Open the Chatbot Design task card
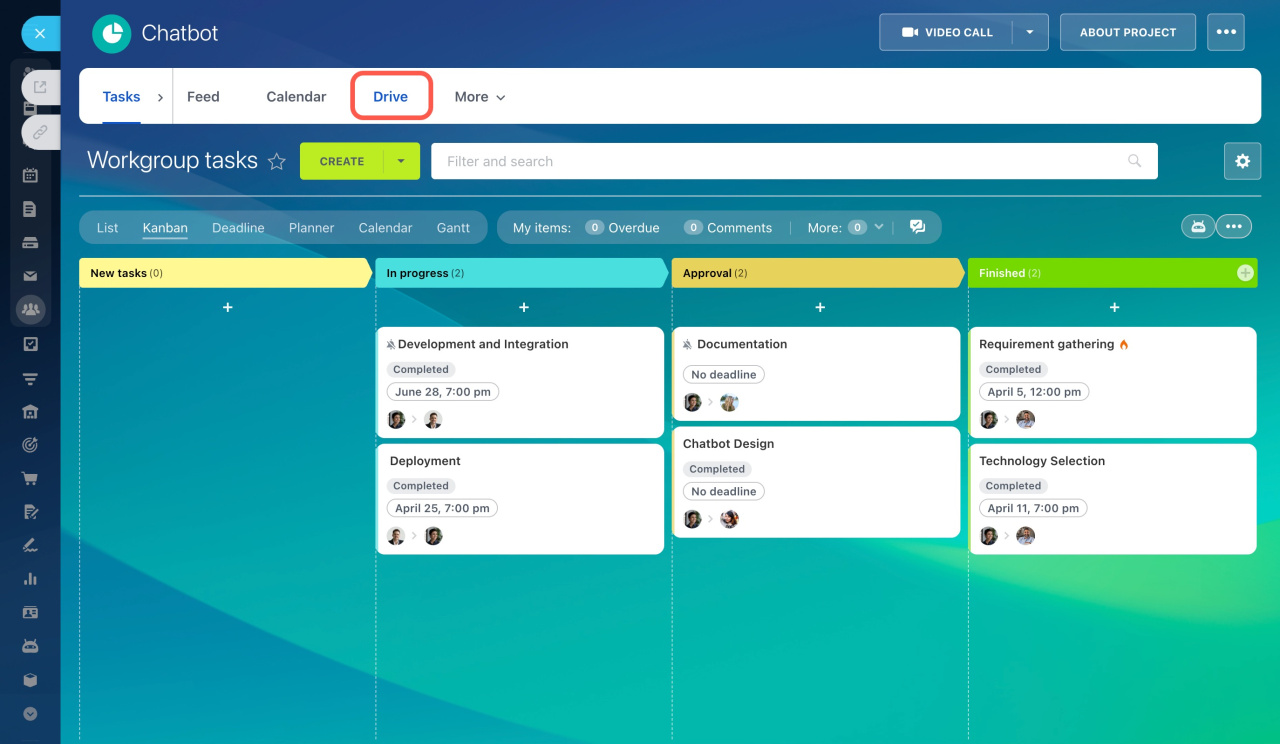The height and width of the screenshot is (744, 1280). pos(728,444)
